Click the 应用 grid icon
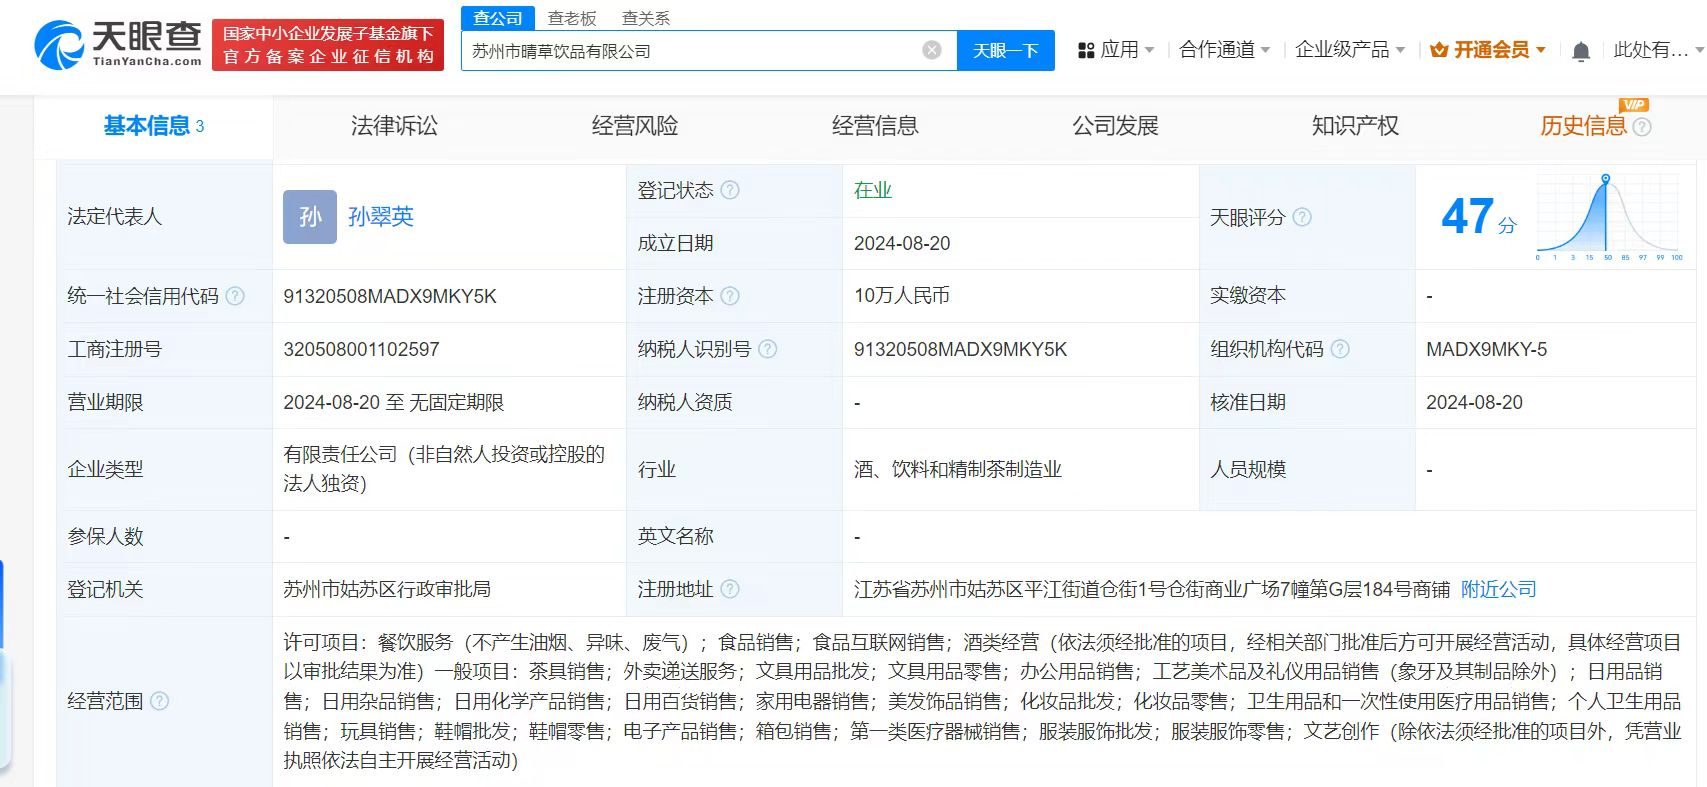Viewport: 1707px width, 787px height. (1086, 50)
